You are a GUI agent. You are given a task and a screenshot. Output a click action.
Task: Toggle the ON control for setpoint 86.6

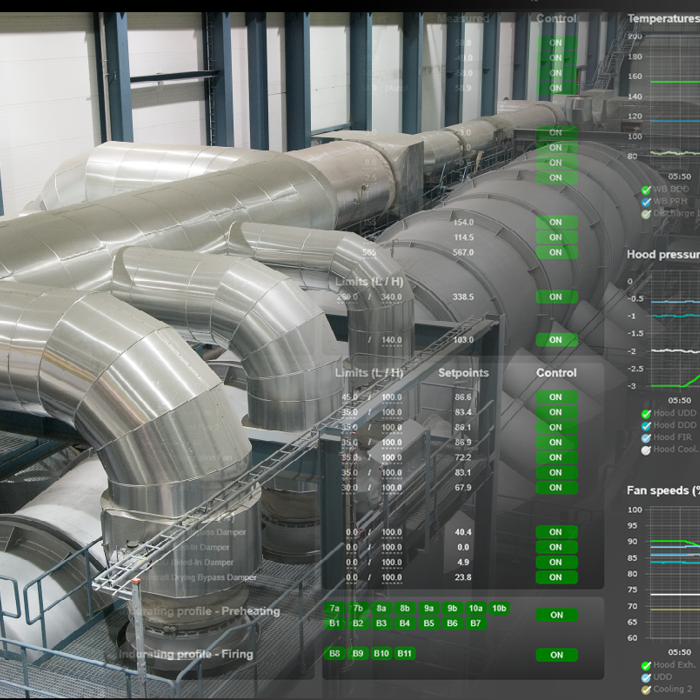557,397
